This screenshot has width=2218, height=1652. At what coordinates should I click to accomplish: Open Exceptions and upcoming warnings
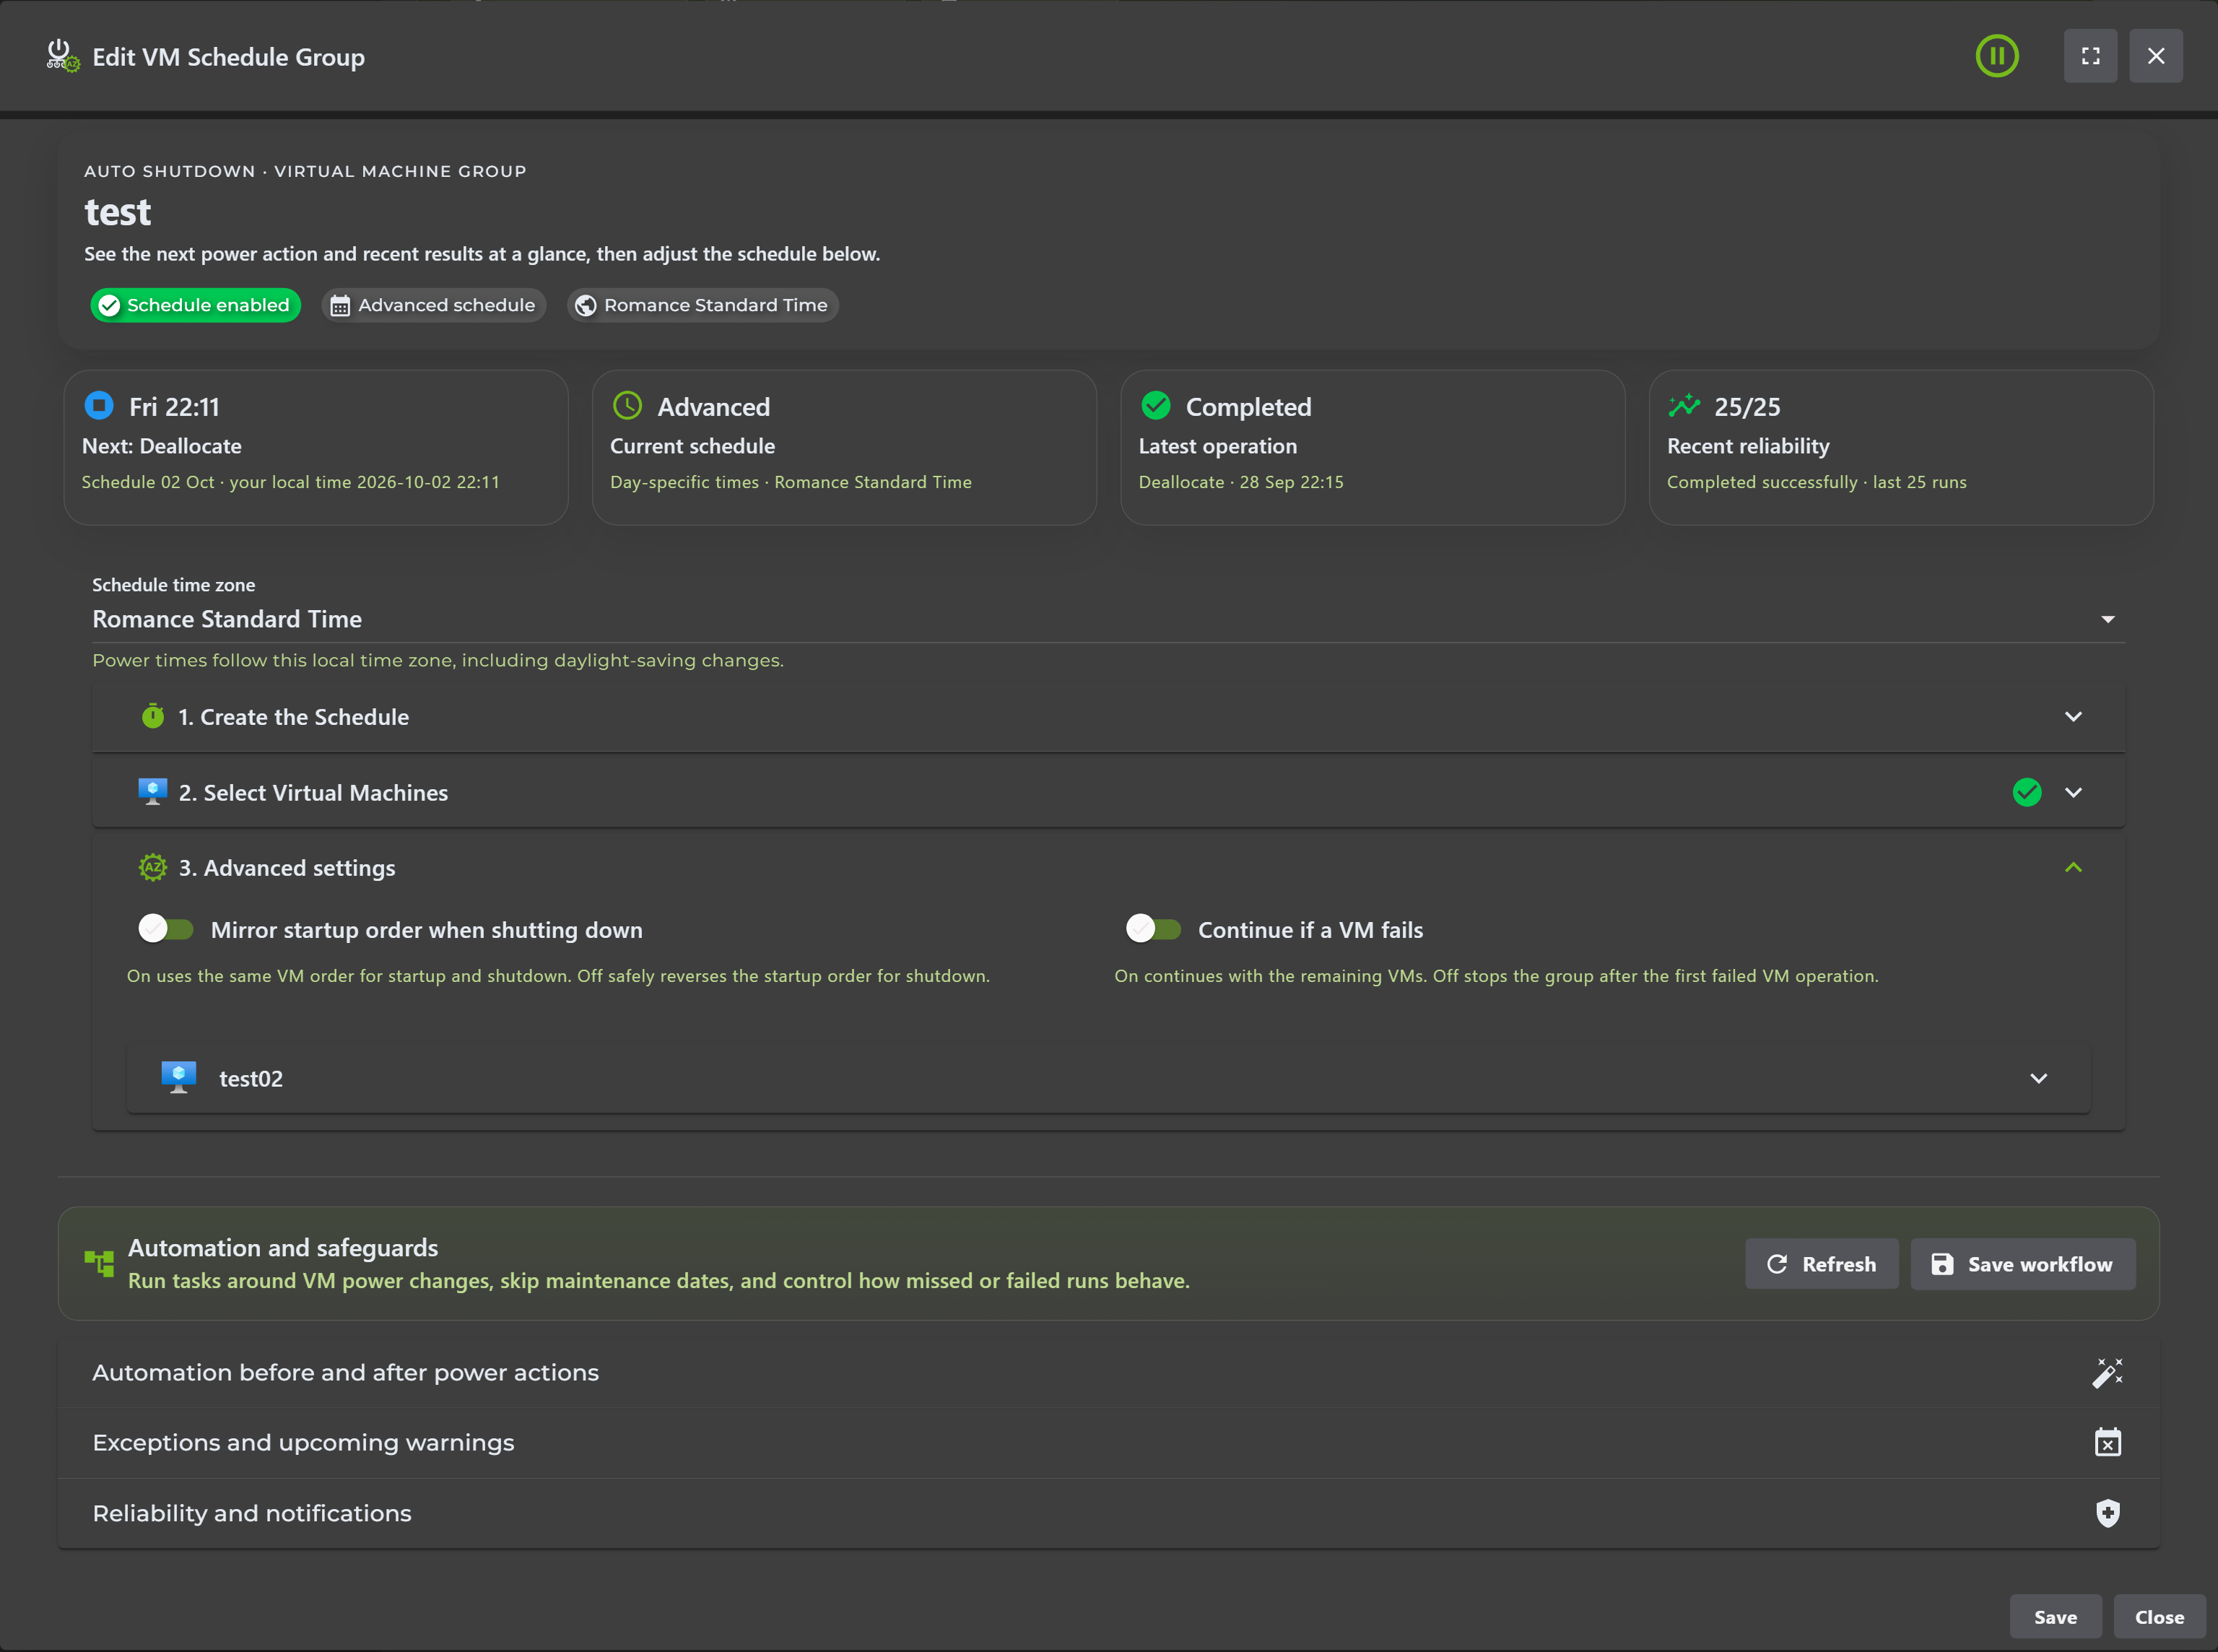point(1108,1443)
